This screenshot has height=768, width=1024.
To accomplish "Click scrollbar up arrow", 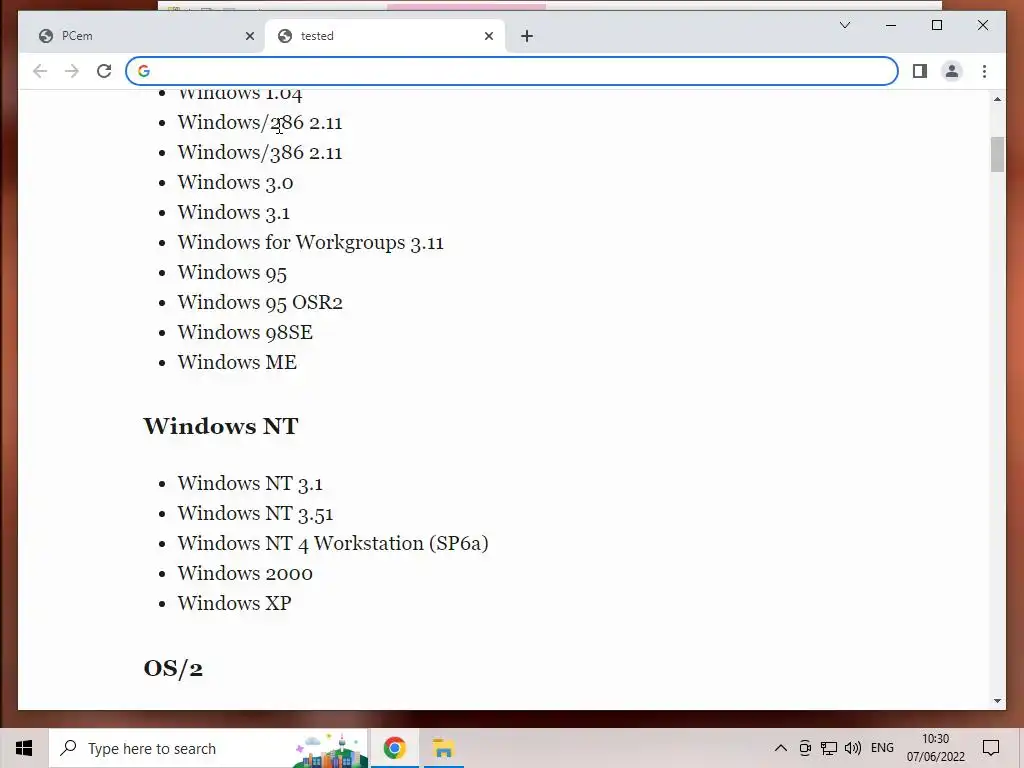I will coord(997,99).
